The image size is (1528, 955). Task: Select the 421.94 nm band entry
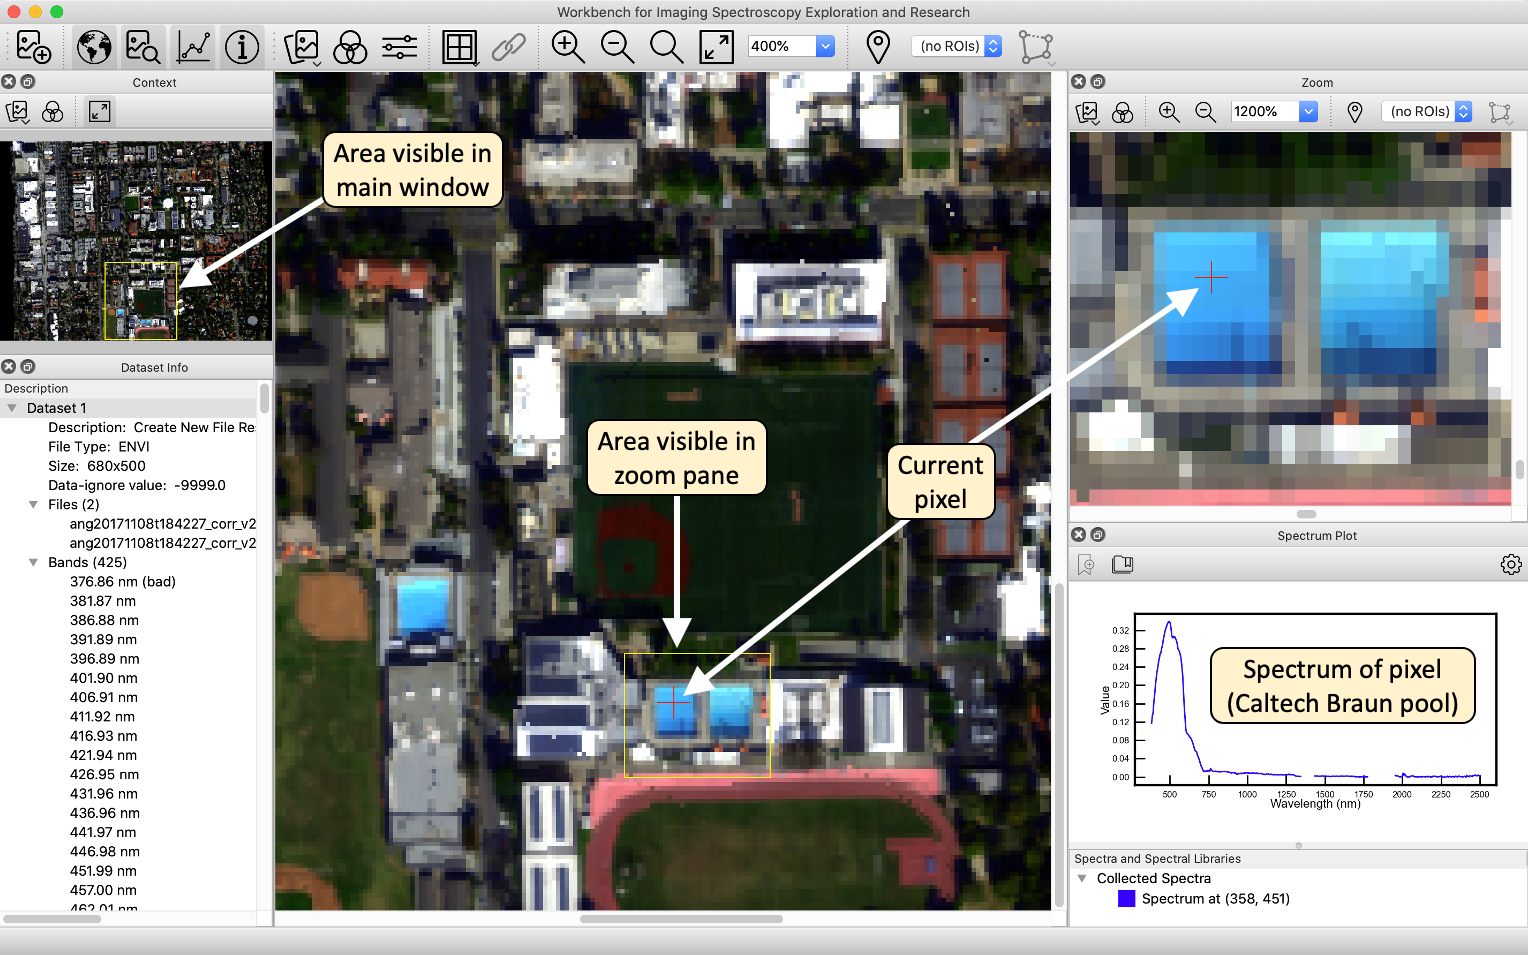point(104,755)
